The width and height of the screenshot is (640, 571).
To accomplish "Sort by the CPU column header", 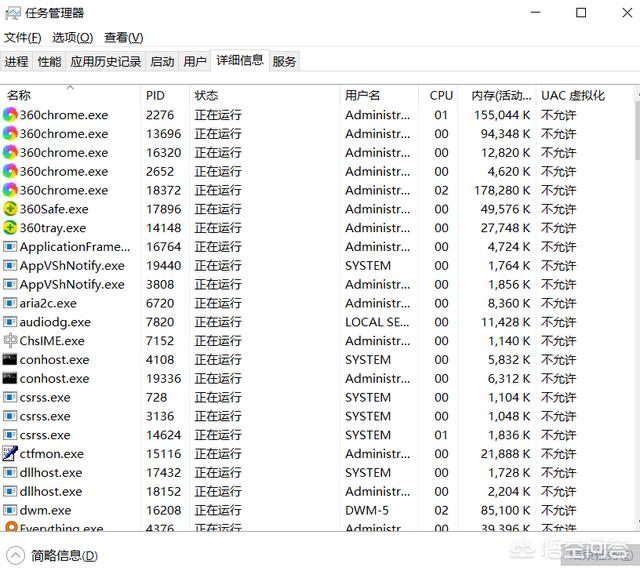I will pos(438,95).
